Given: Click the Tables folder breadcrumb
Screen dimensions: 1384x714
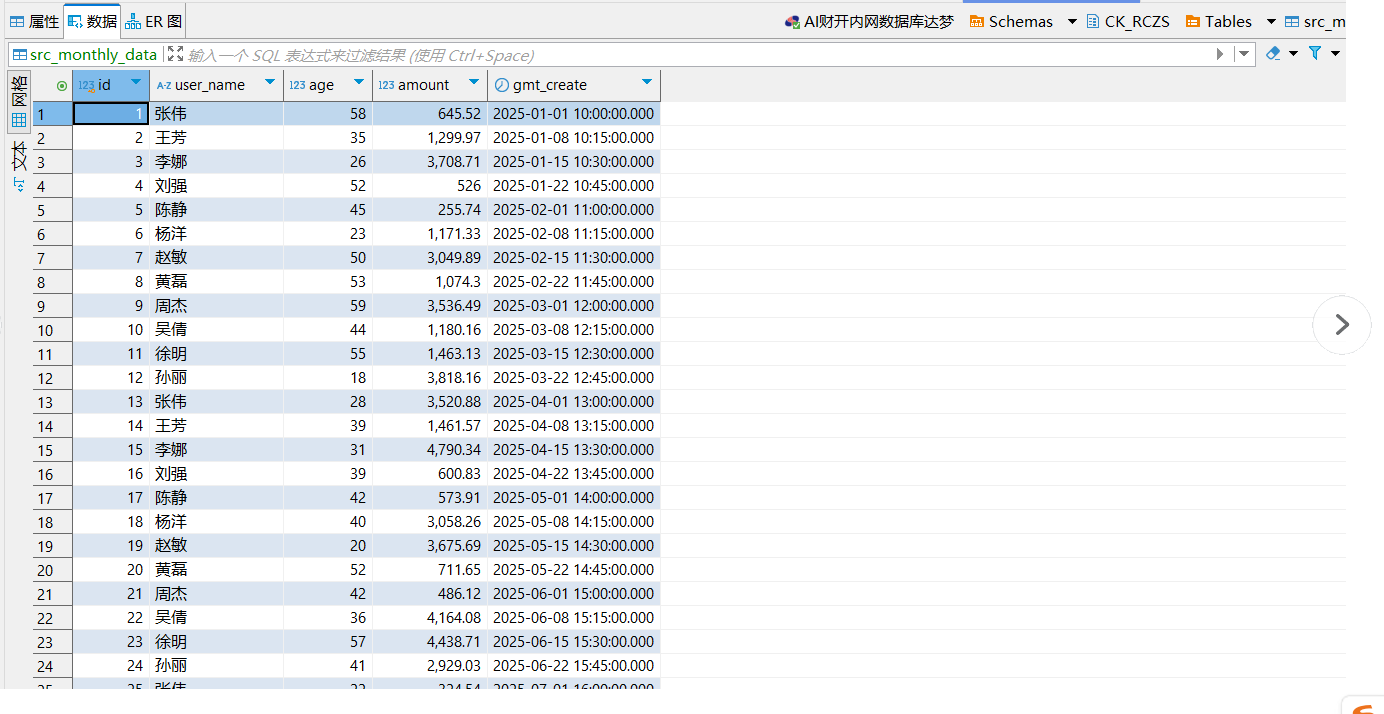Looking at the screenshot, I should click(x=1218, y=21).
